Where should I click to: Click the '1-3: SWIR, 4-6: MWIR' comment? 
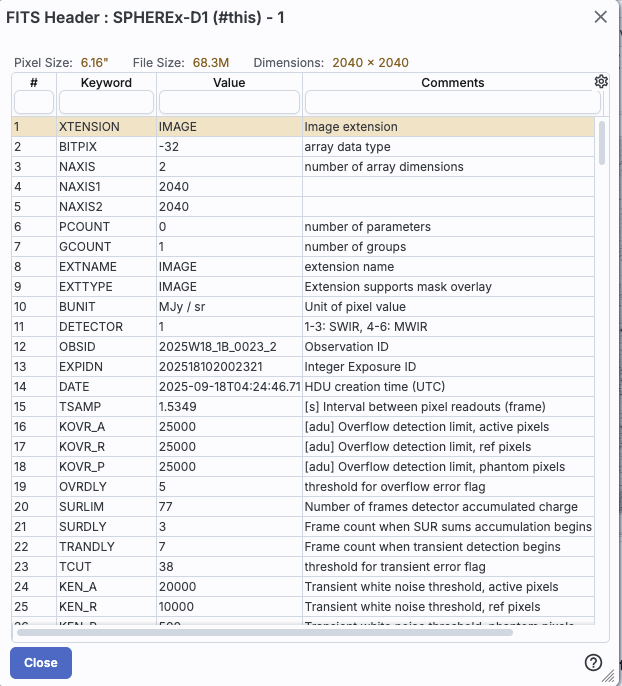coord(448,327)
